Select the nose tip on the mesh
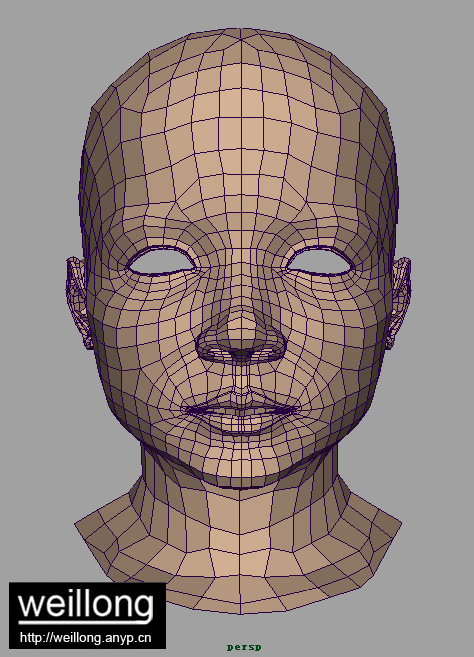This screenshot has height=657, width=474. (x=241, y=330)
